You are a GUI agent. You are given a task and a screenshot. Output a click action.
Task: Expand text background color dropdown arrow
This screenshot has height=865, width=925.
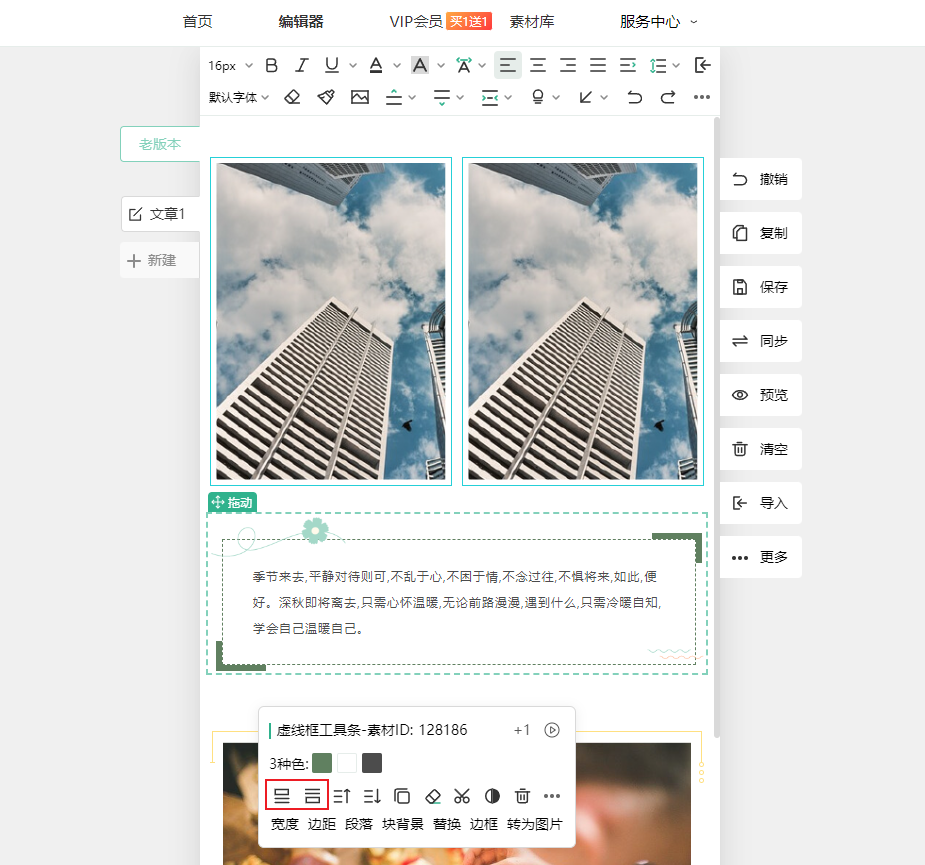pyautogui.click(x=441, y=65)
